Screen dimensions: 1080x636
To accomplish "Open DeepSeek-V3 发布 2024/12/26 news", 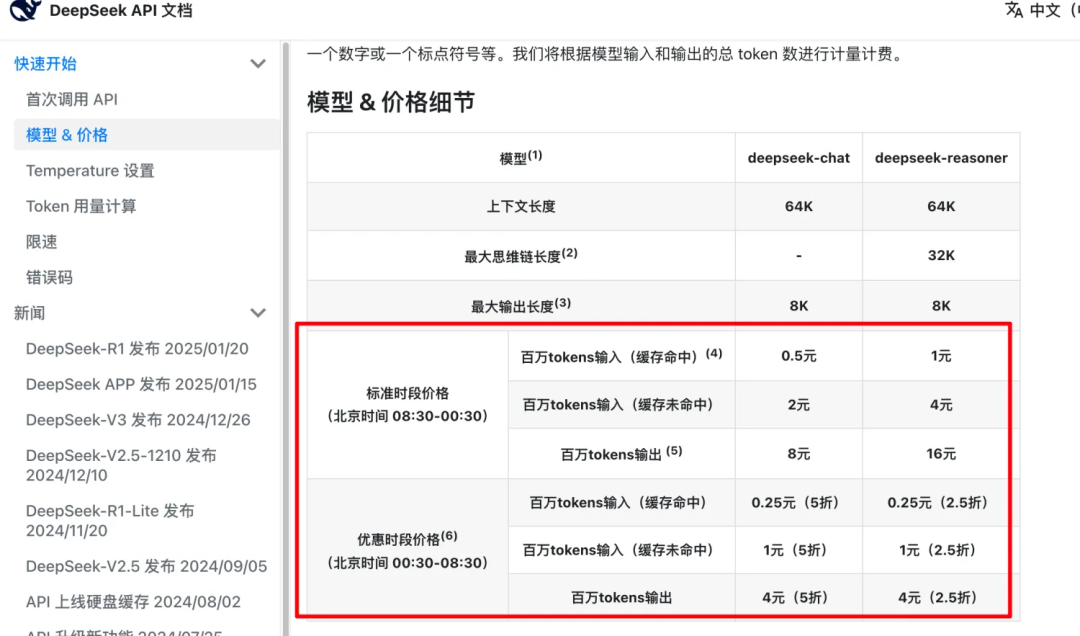I will [x=138, y=420].
